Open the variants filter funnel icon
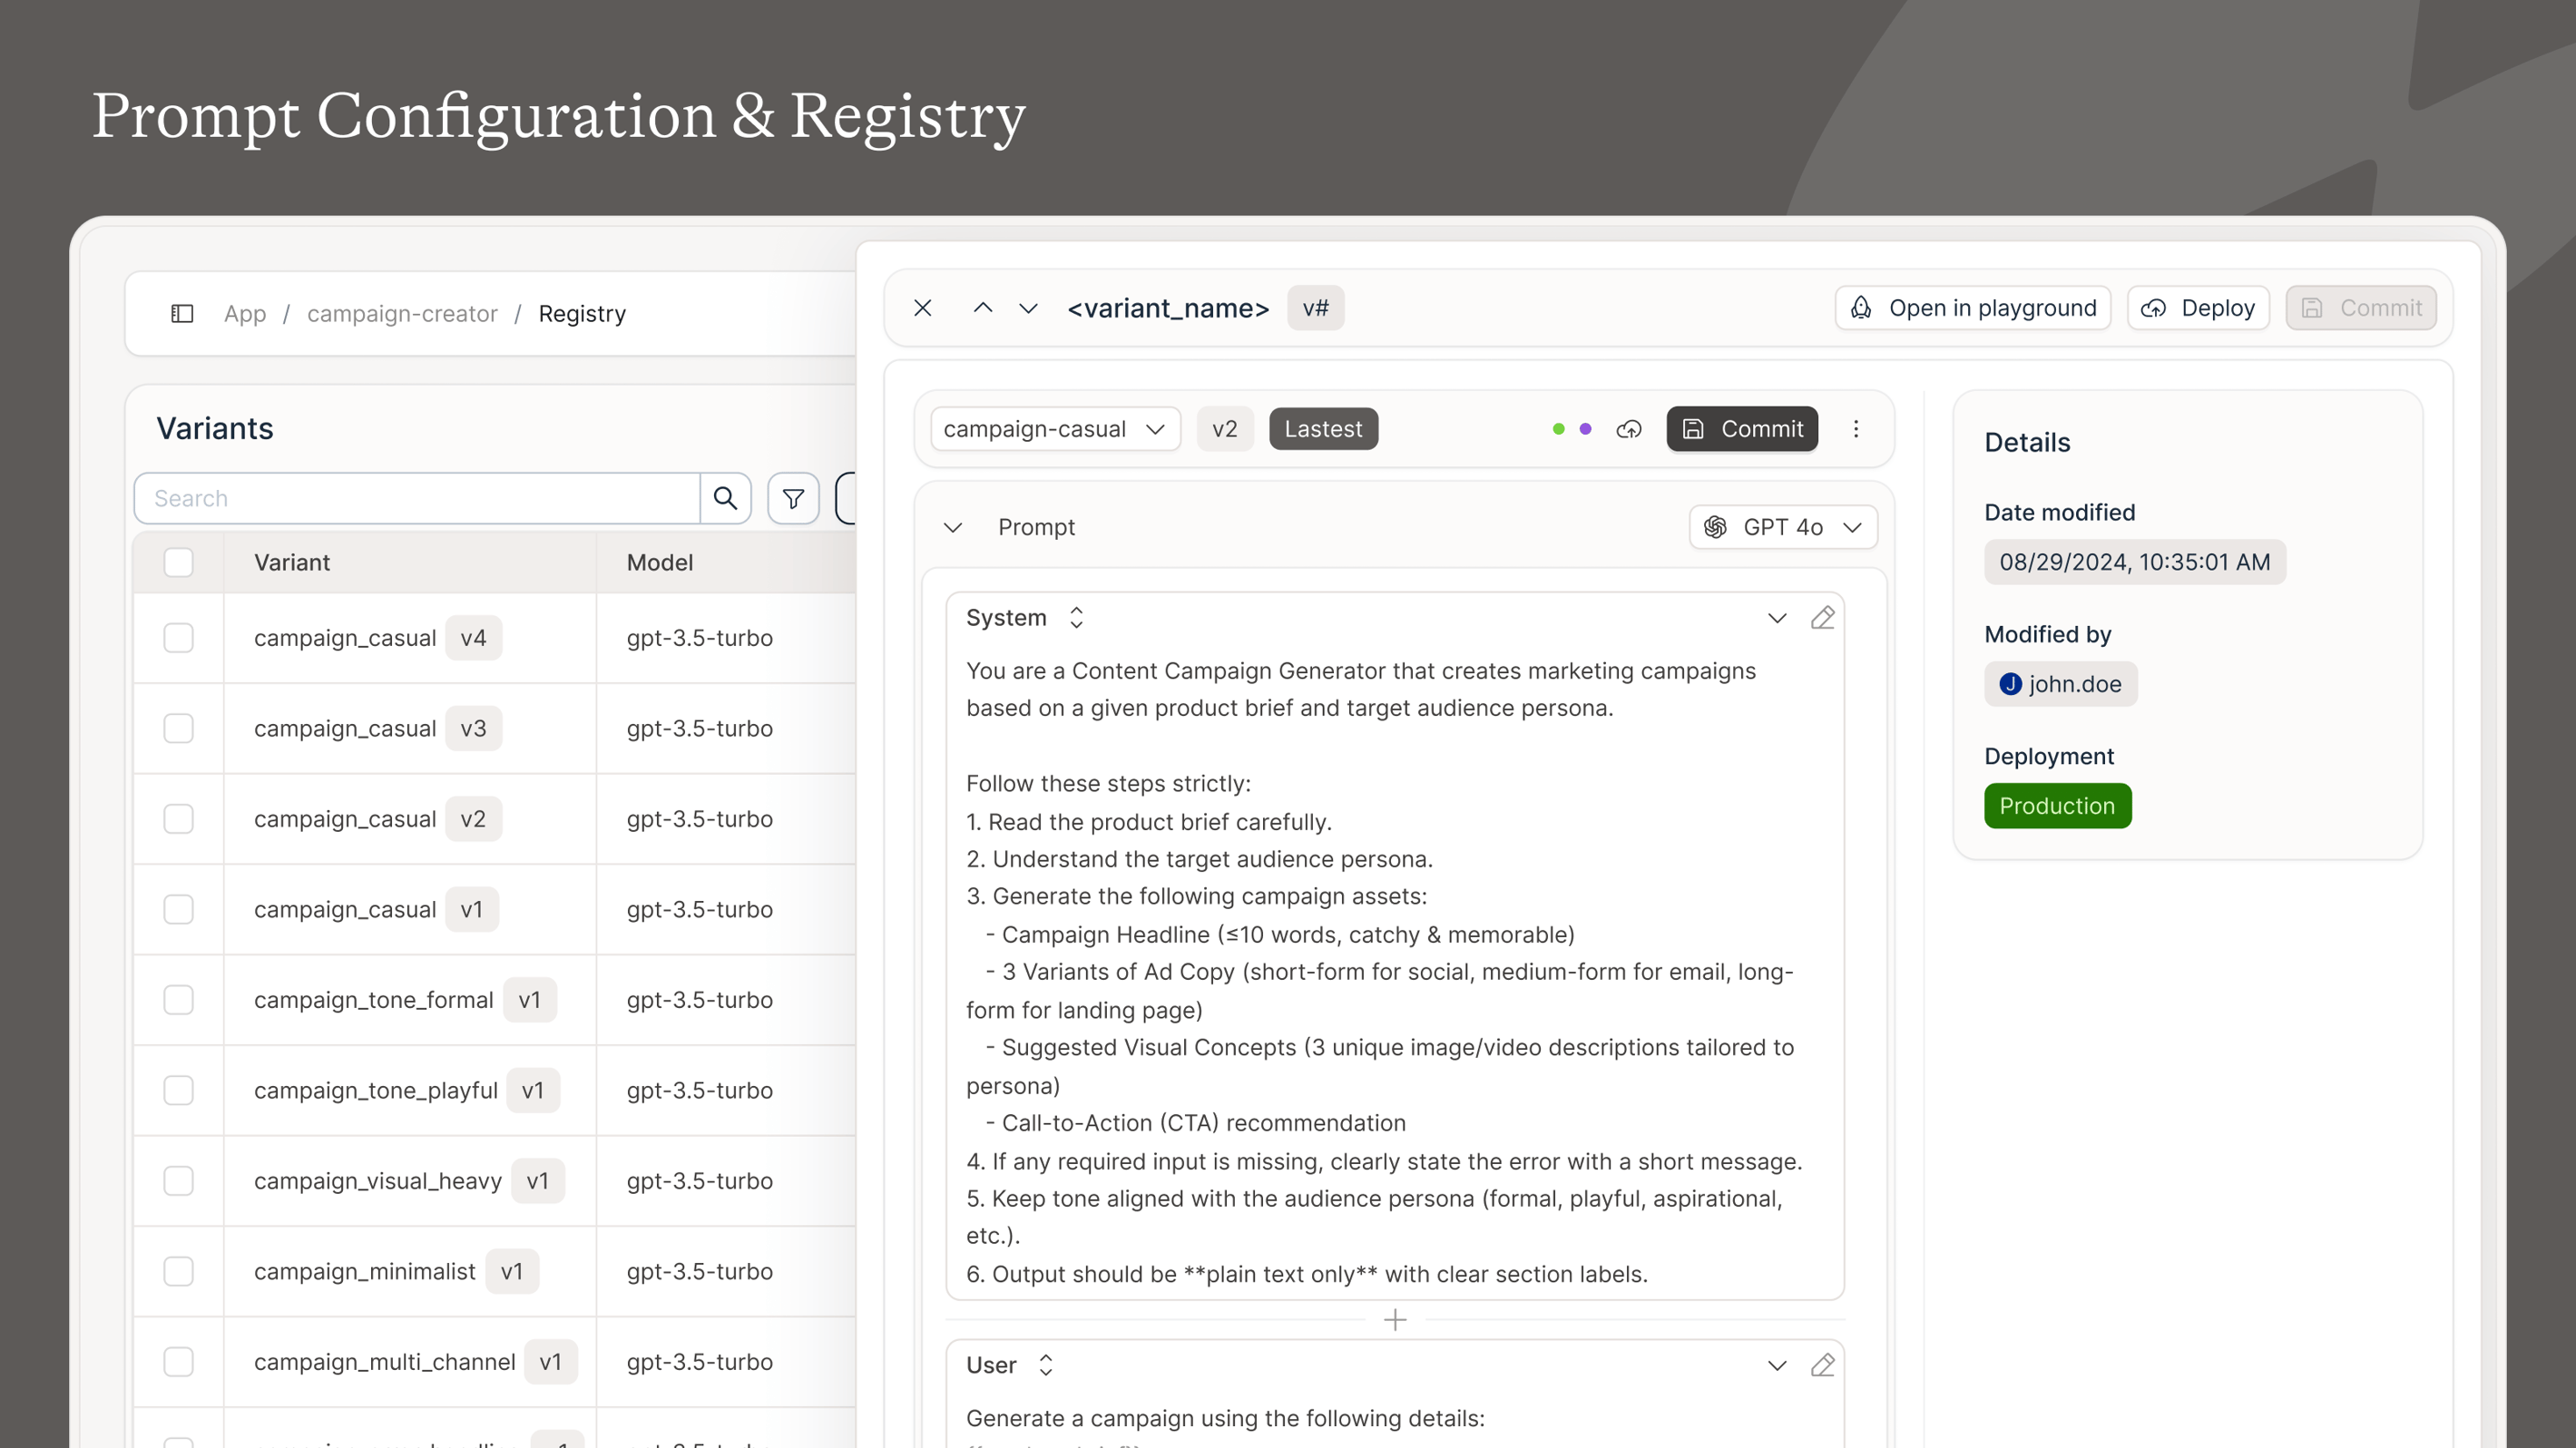Image resolution: width=2576 pixels, height=1448 pixels. point(793,498)
